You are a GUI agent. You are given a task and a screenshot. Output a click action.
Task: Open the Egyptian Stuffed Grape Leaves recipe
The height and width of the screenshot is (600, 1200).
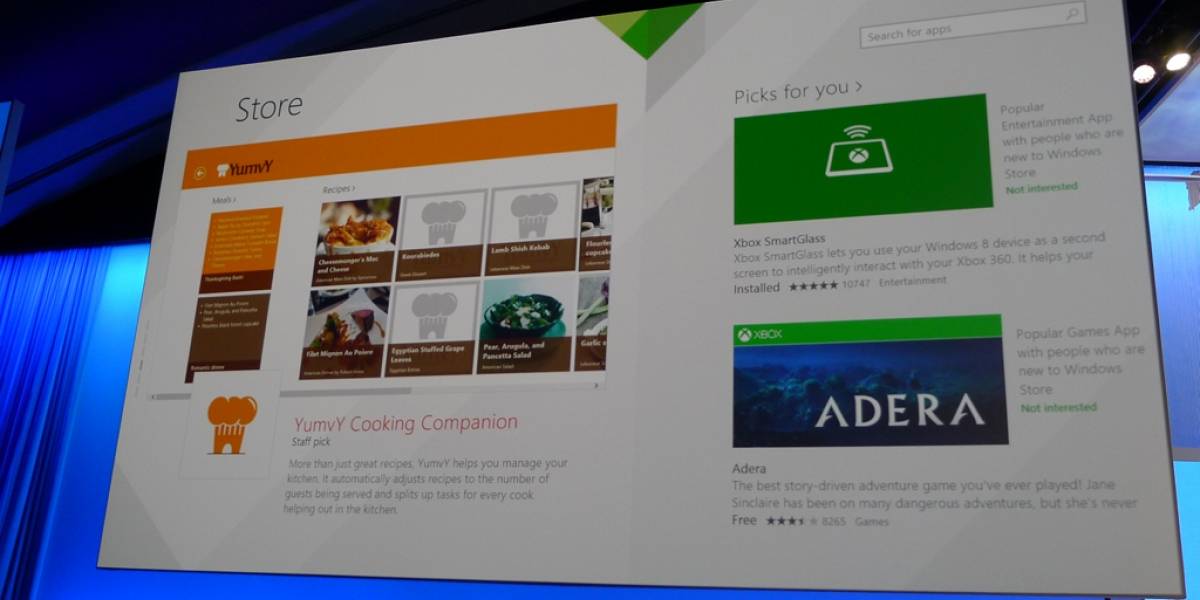click(x=433, y=329)
